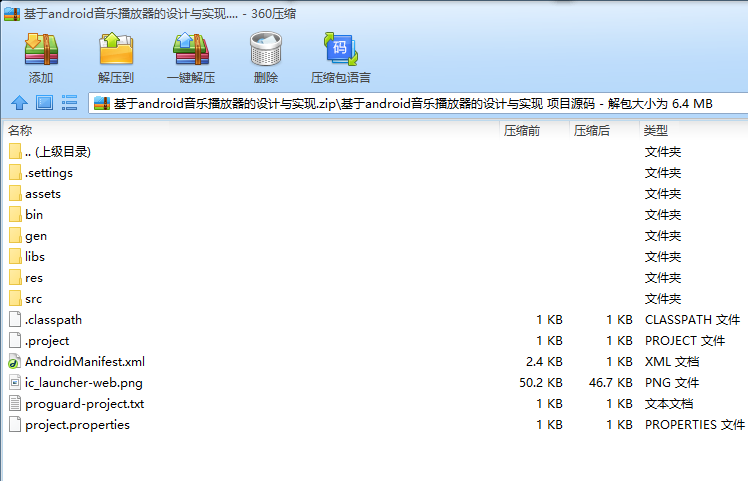
Task: Select the res folder icon
Action: coord(15,277)
